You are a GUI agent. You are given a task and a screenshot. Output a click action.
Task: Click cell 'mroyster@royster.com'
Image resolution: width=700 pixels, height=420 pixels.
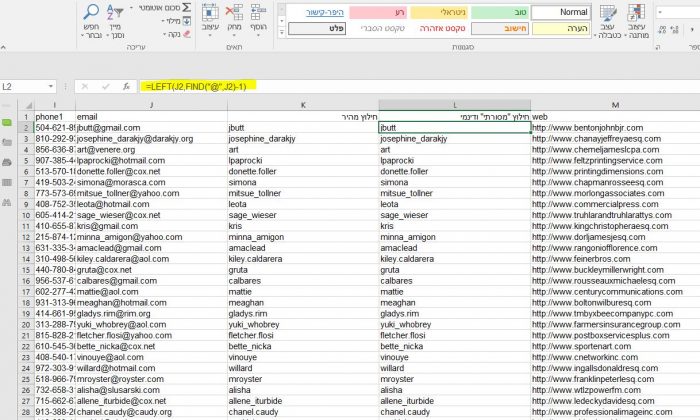151,379
